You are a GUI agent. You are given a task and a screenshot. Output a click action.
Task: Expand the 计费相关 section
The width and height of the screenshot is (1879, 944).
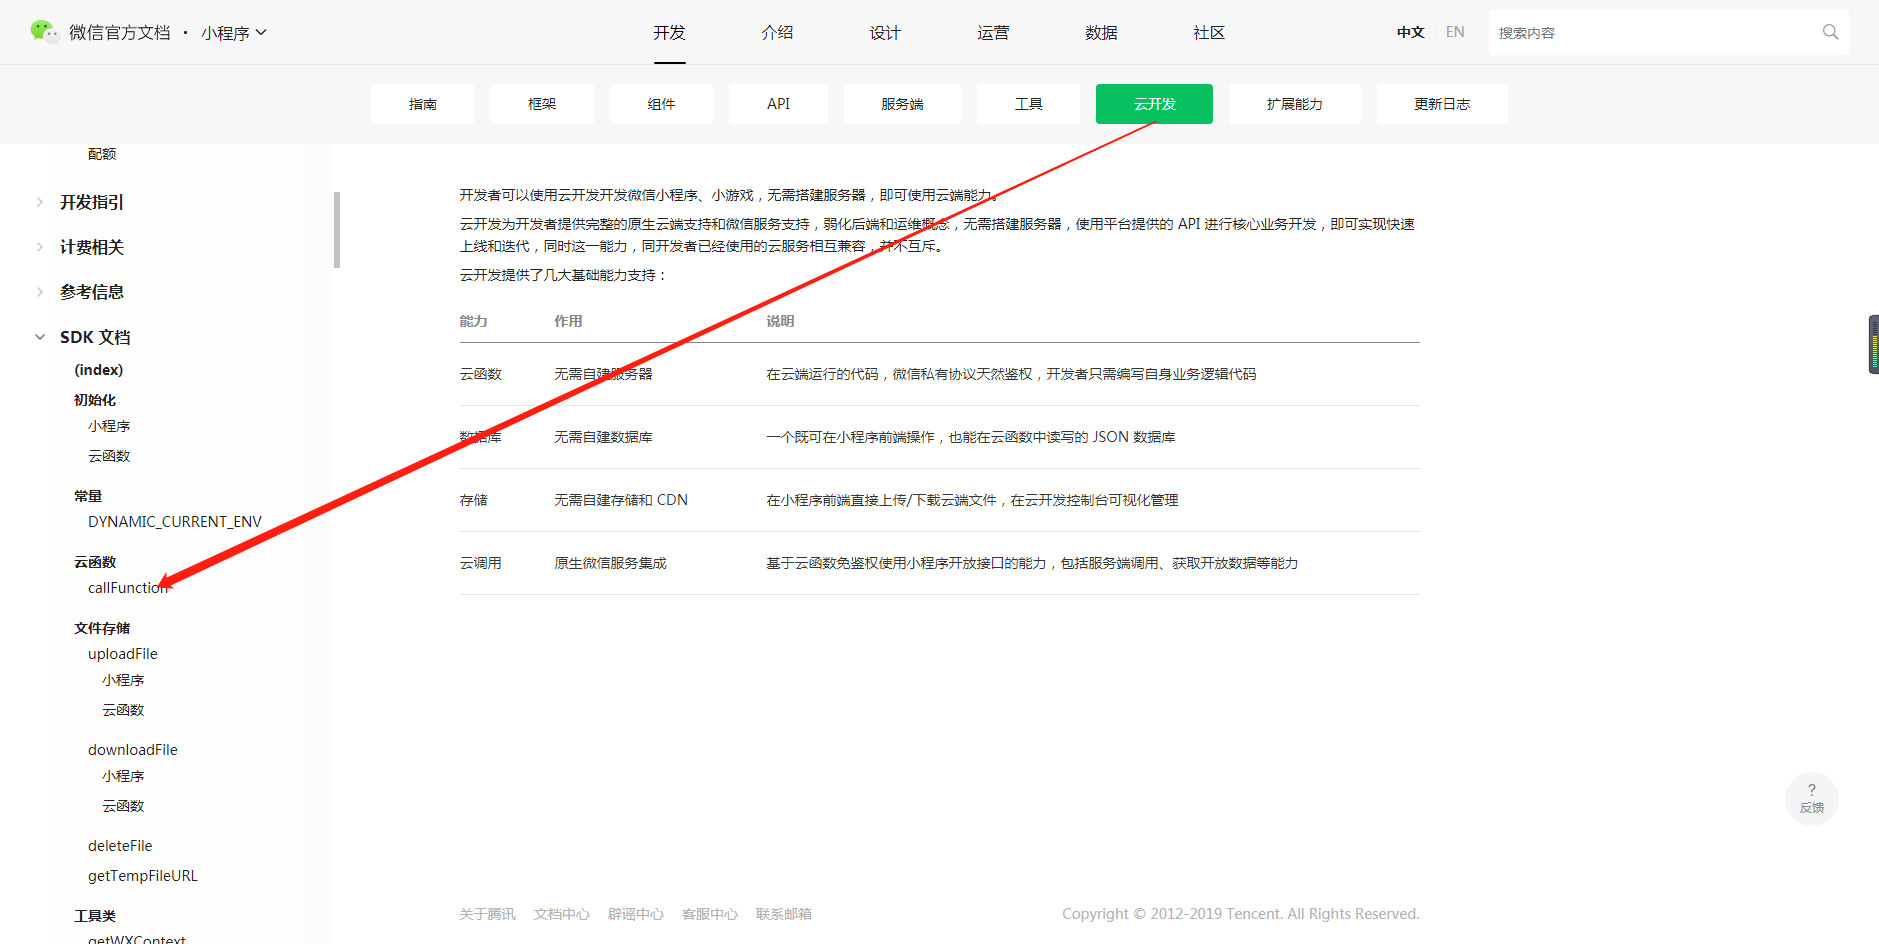tap(92, 247)
